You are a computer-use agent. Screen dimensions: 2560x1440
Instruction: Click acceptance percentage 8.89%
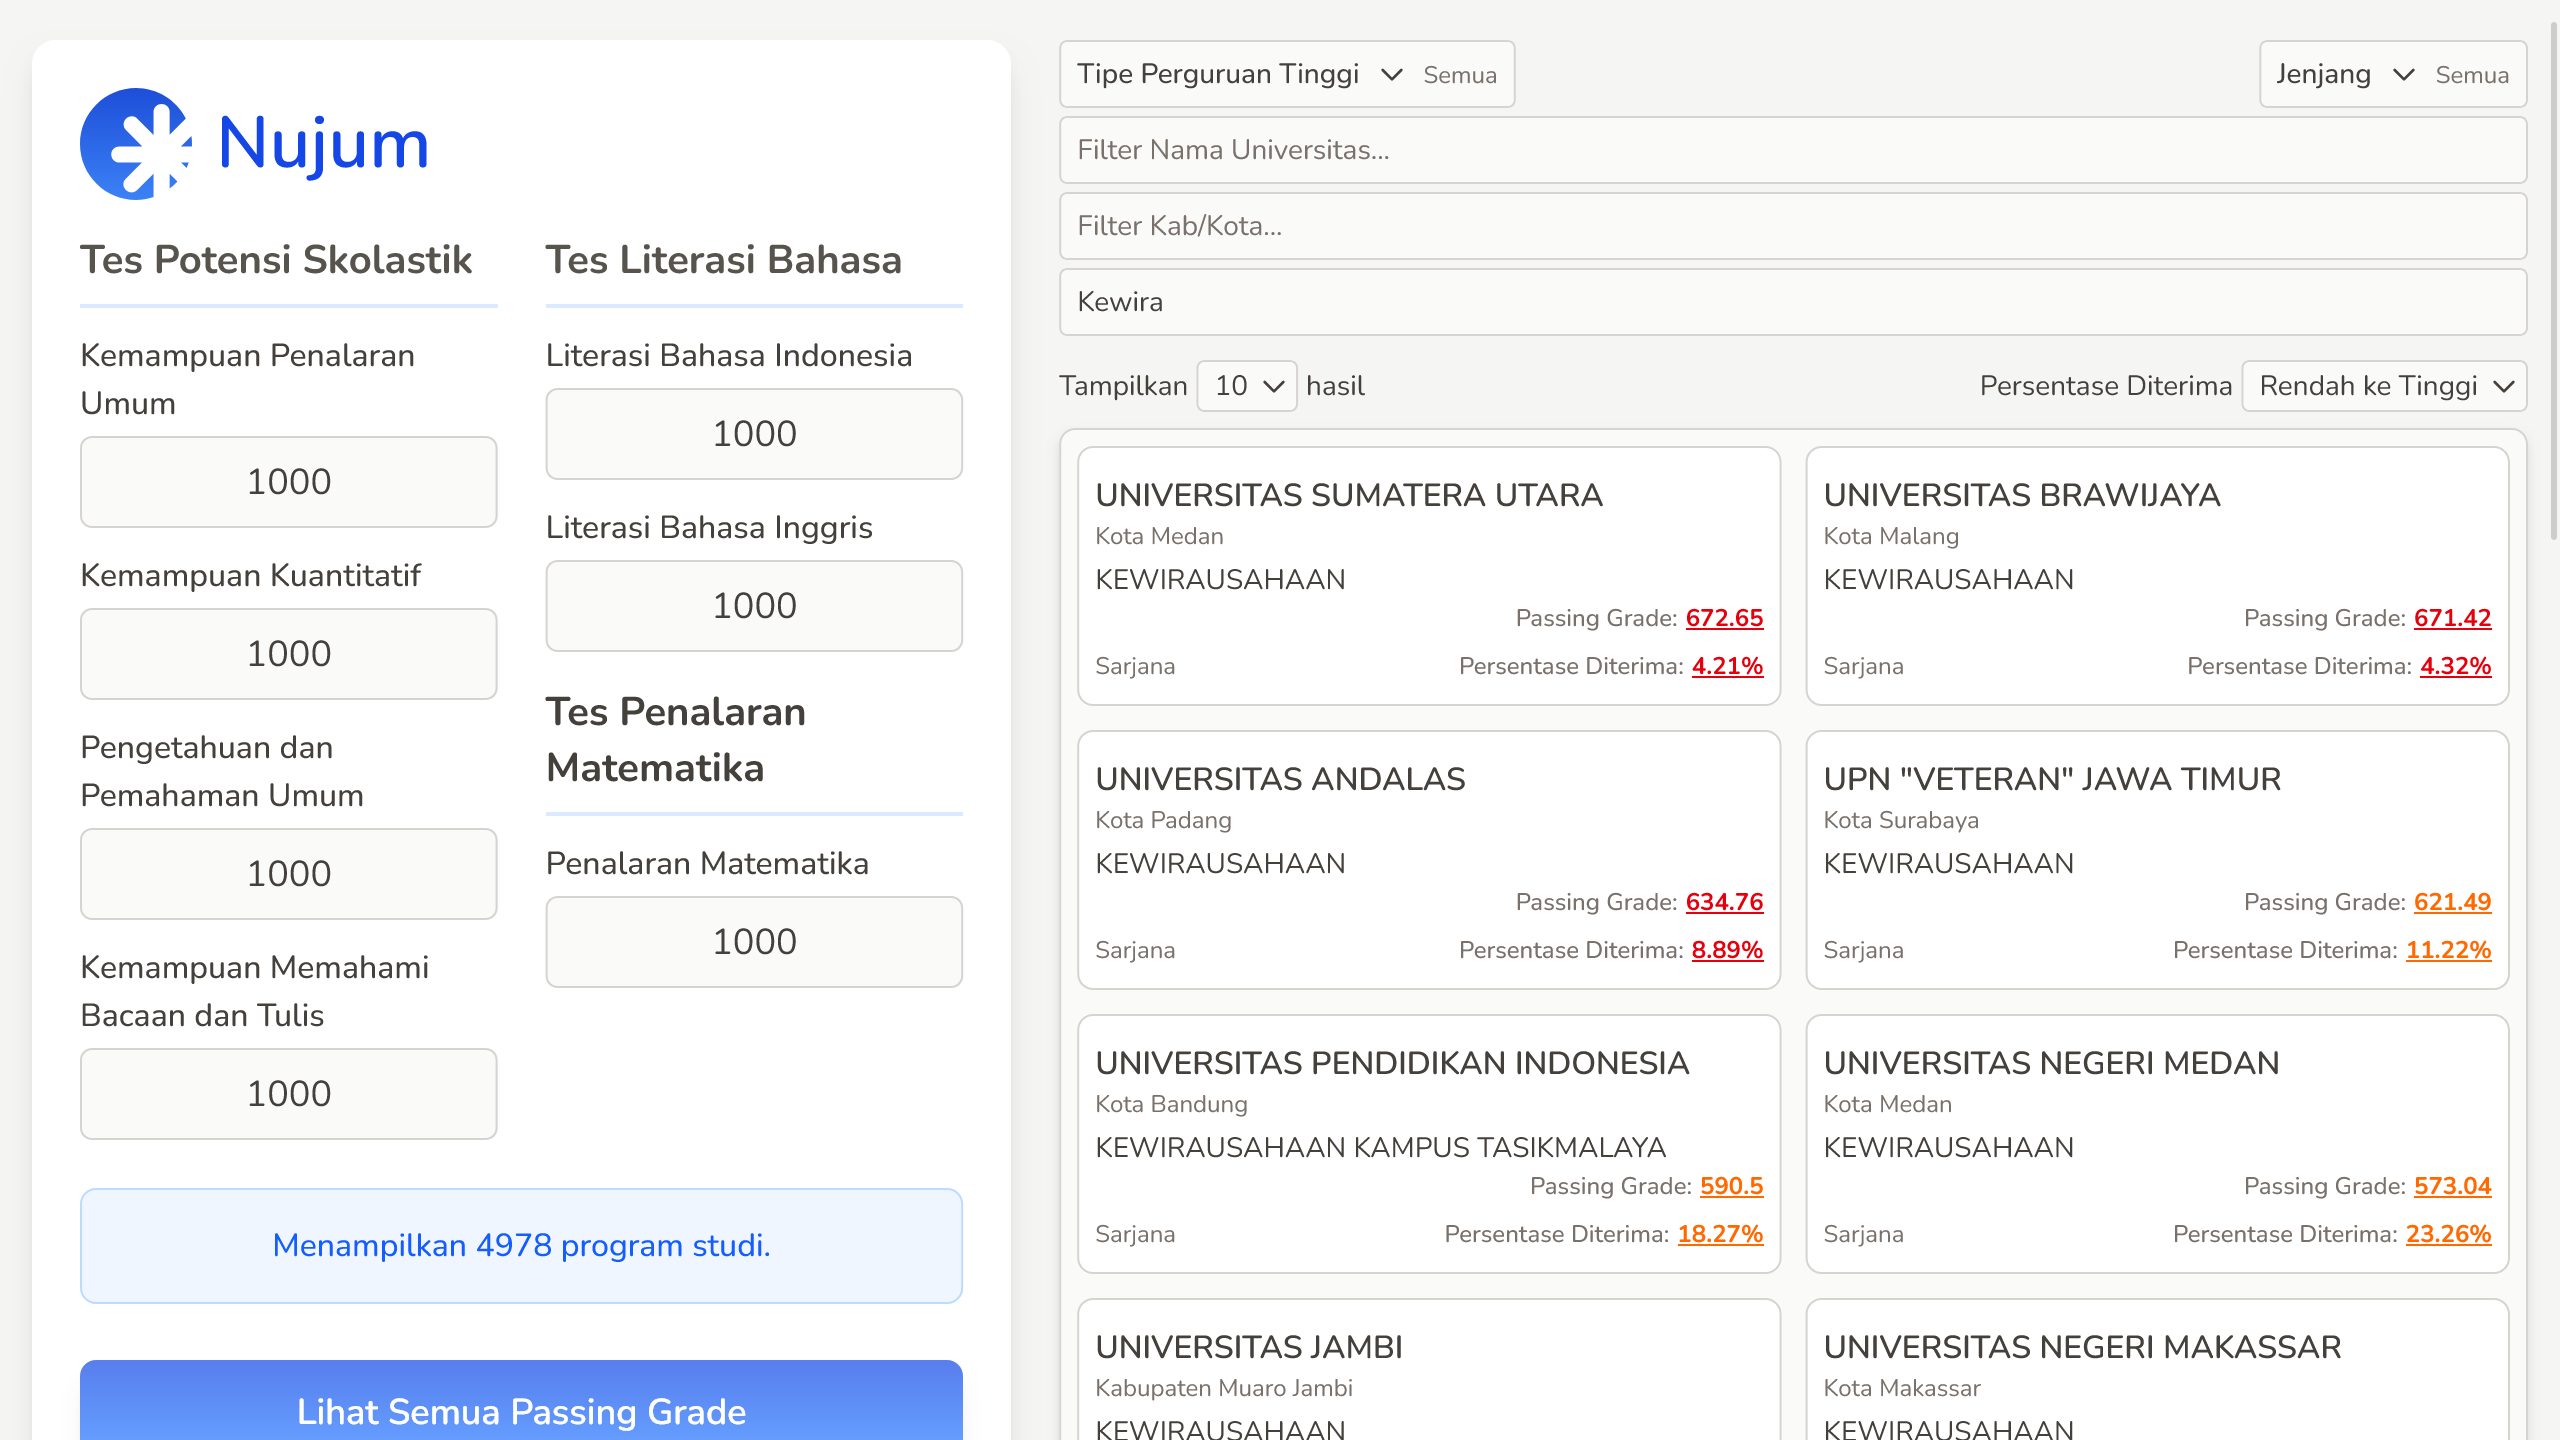(x=1727, y=950)
